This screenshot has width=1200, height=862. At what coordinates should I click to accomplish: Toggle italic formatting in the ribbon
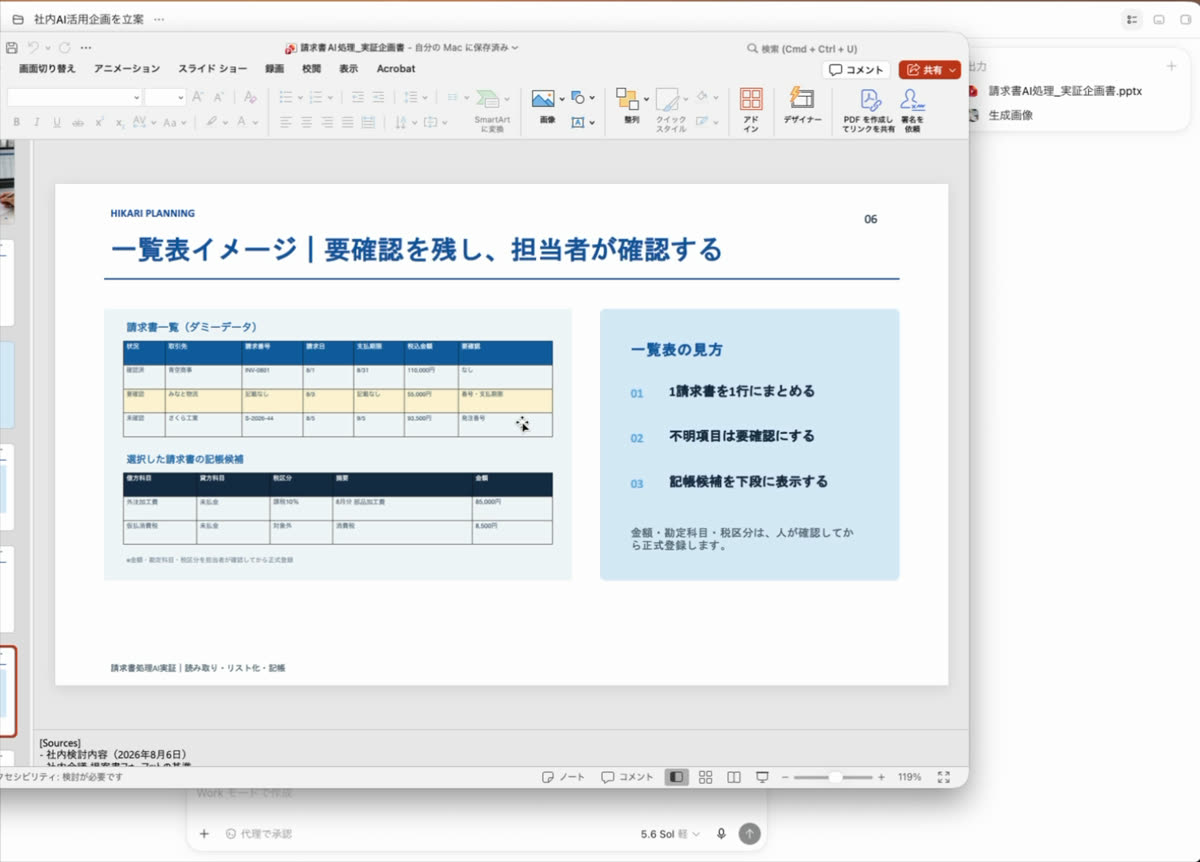coord(36,122)
